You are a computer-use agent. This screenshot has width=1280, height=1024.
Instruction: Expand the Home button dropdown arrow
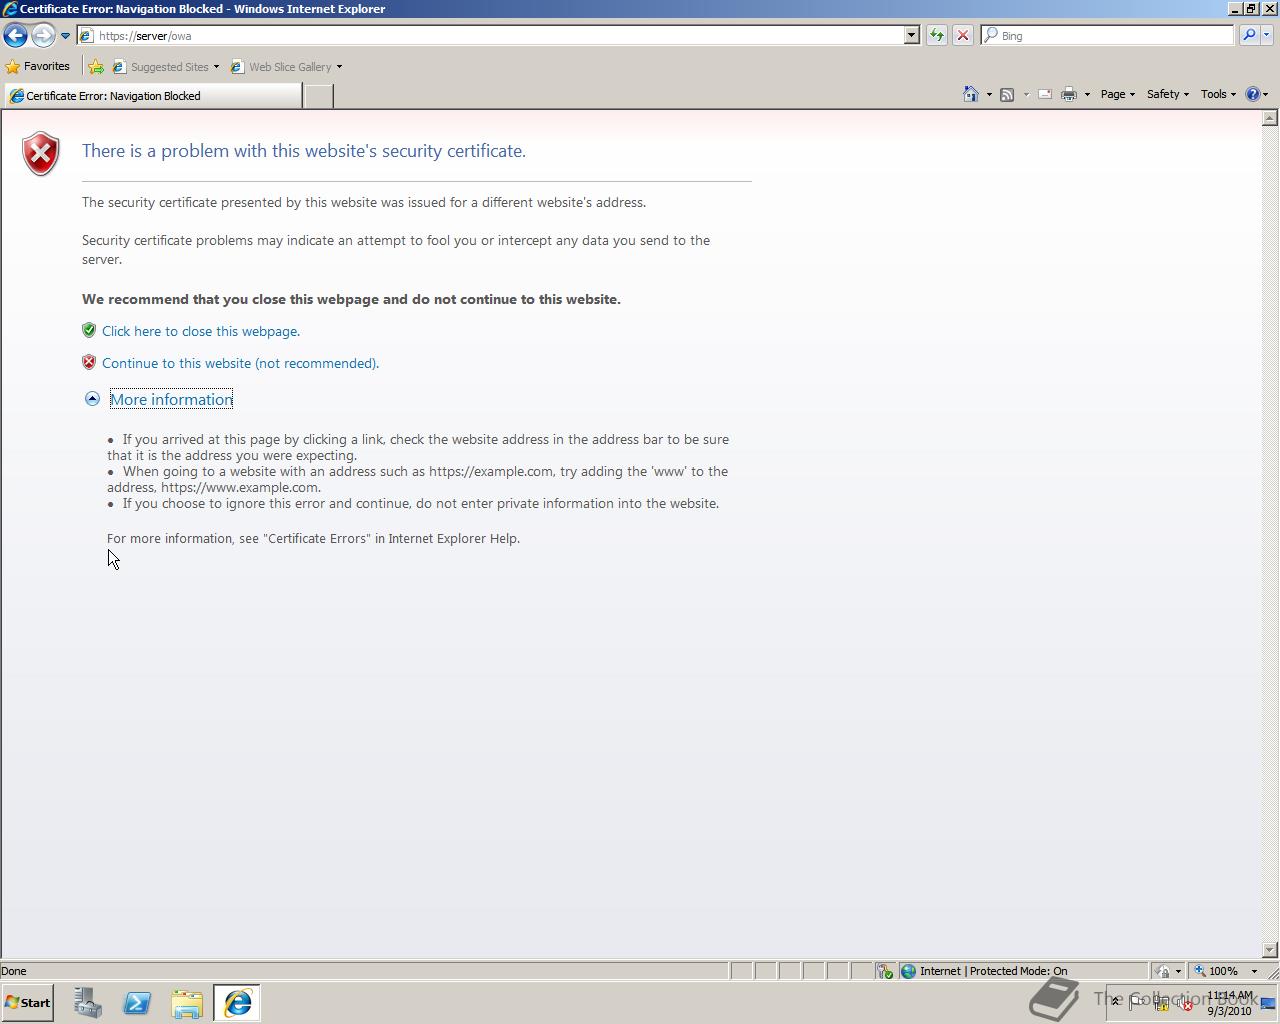989,95
